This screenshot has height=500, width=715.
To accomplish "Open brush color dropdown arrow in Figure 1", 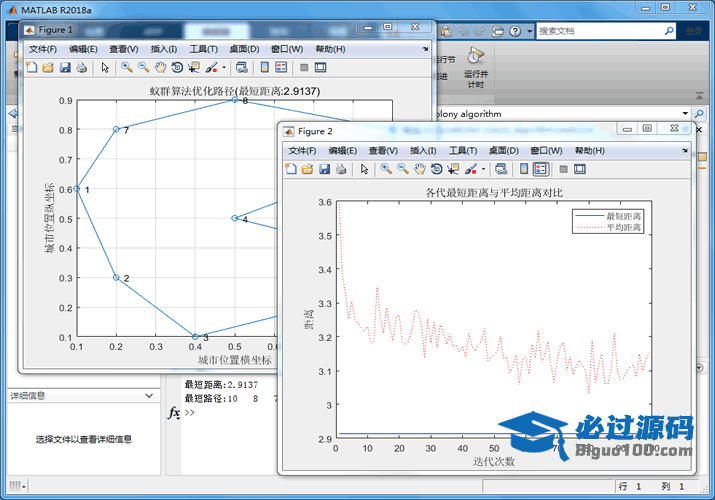I will pos(224,67).
